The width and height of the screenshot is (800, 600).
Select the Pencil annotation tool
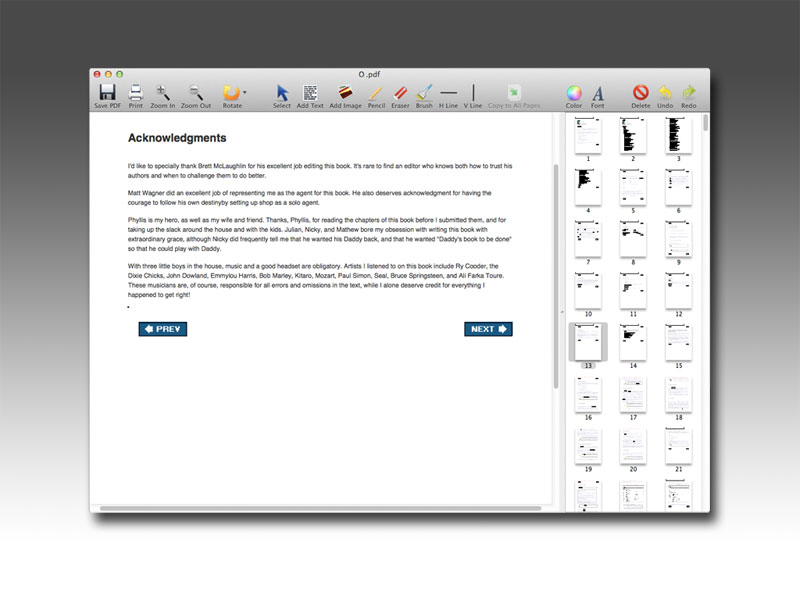click(x=374, y=92)
